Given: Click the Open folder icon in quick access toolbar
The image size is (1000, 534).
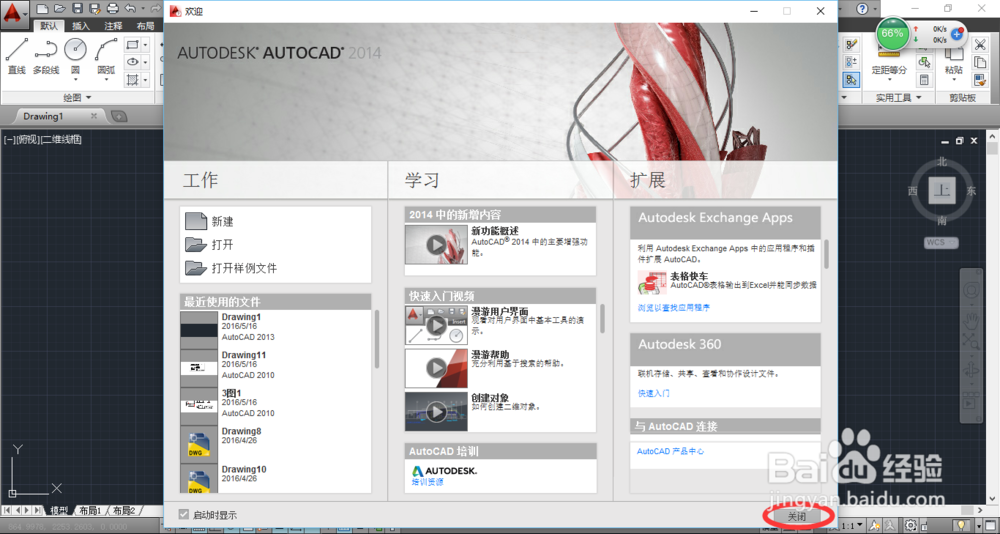Looking at the screenshot, I should click(x=59, y=8).
